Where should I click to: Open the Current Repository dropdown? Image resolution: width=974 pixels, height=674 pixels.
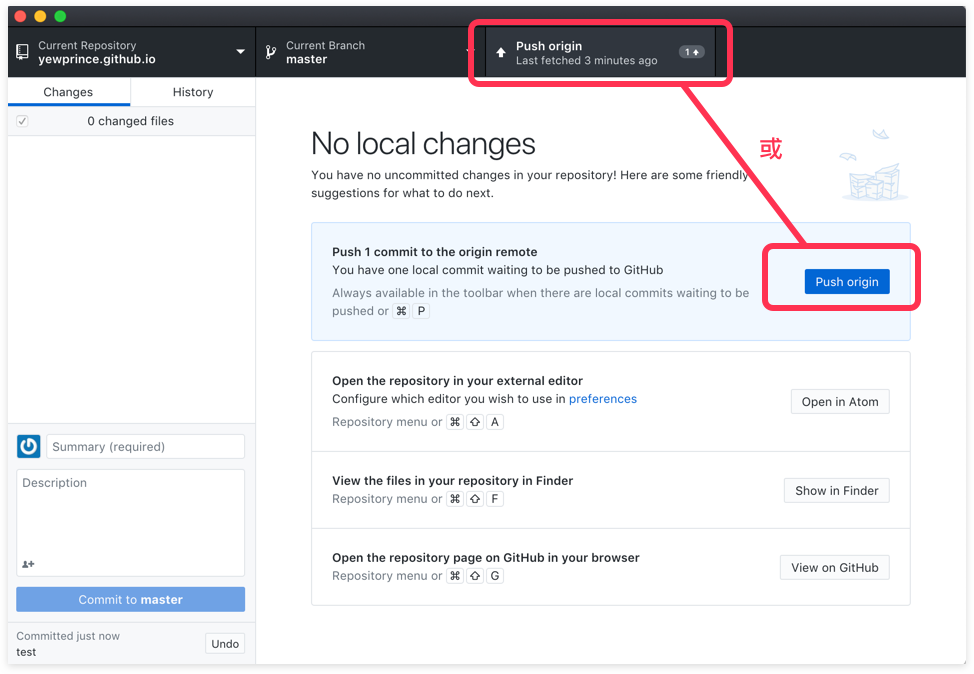pyautogui.click(x=132, y=52)
